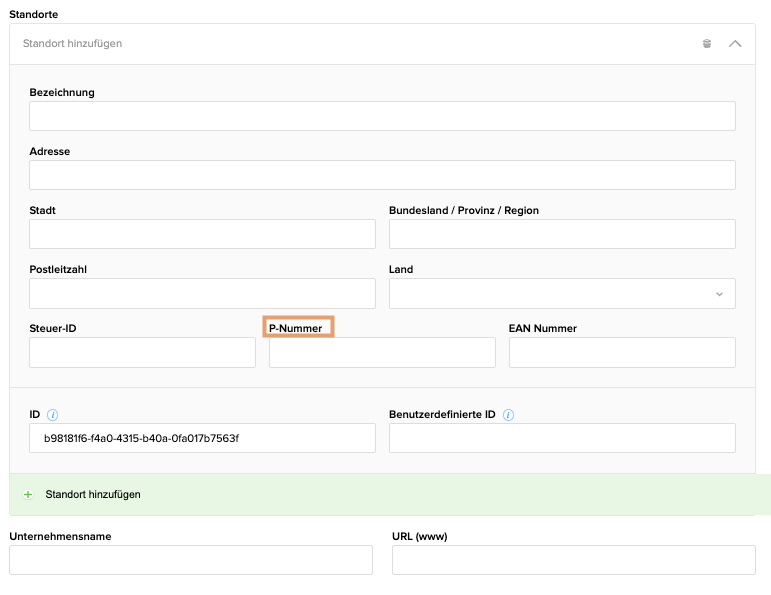Collapse the Standort hinzufügen panel chevron
This screenshot has height=595, width=771.
tap(735, 44)
